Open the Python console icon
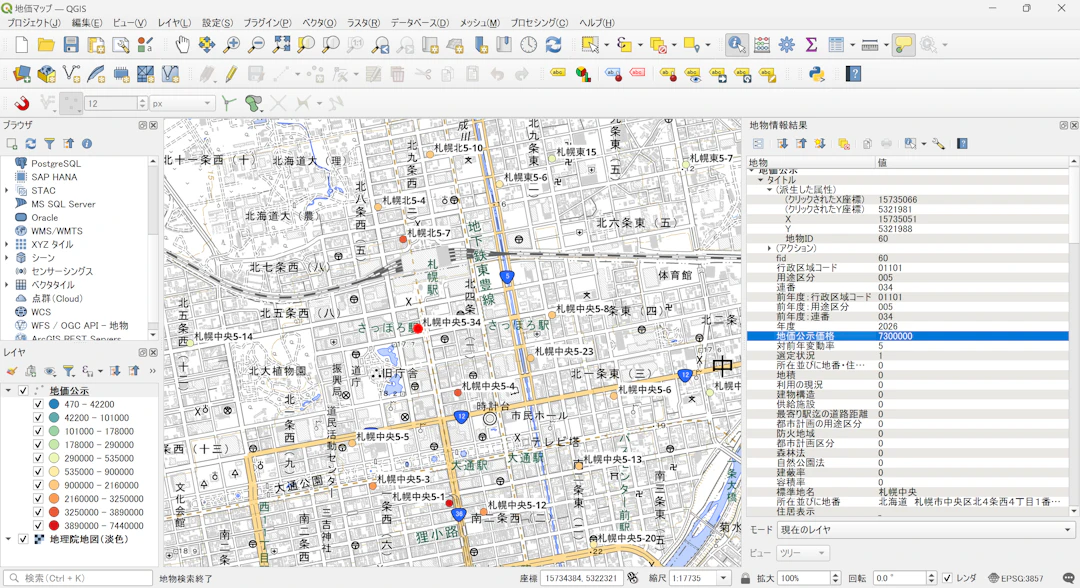 click(x=817, y=74)
